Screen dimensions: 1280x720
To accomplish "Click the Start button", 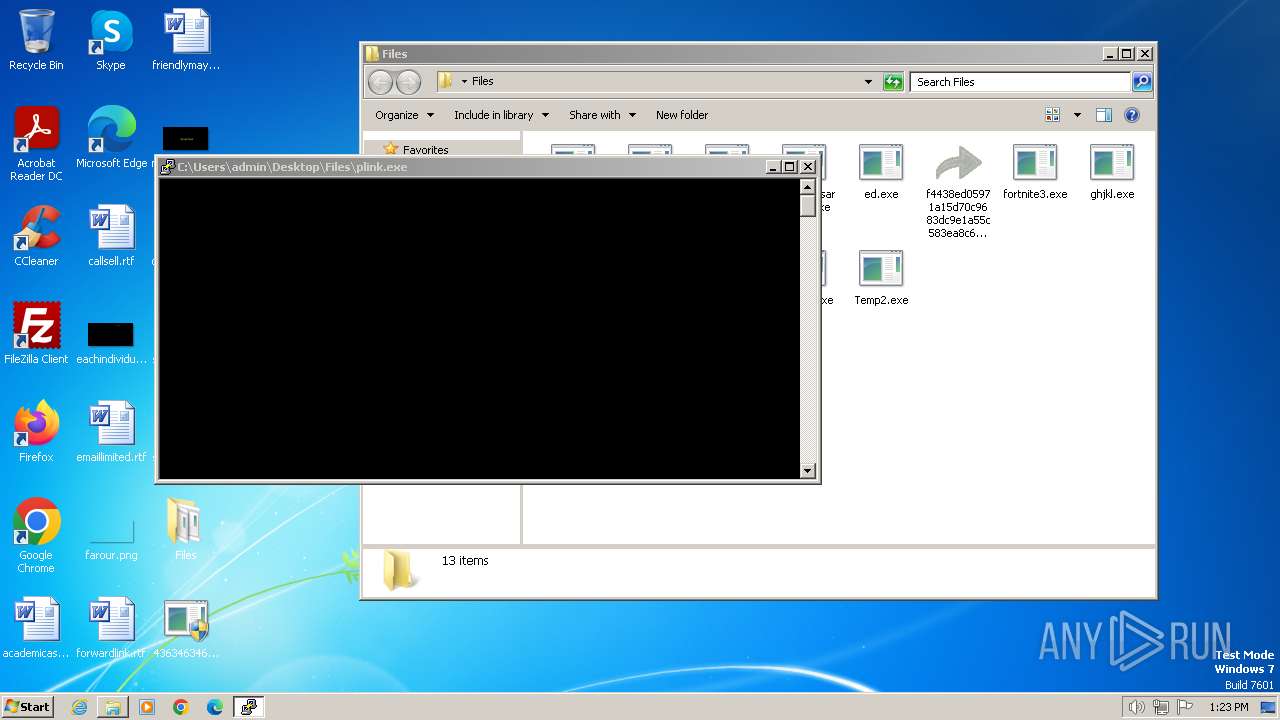I will [28, 707].
